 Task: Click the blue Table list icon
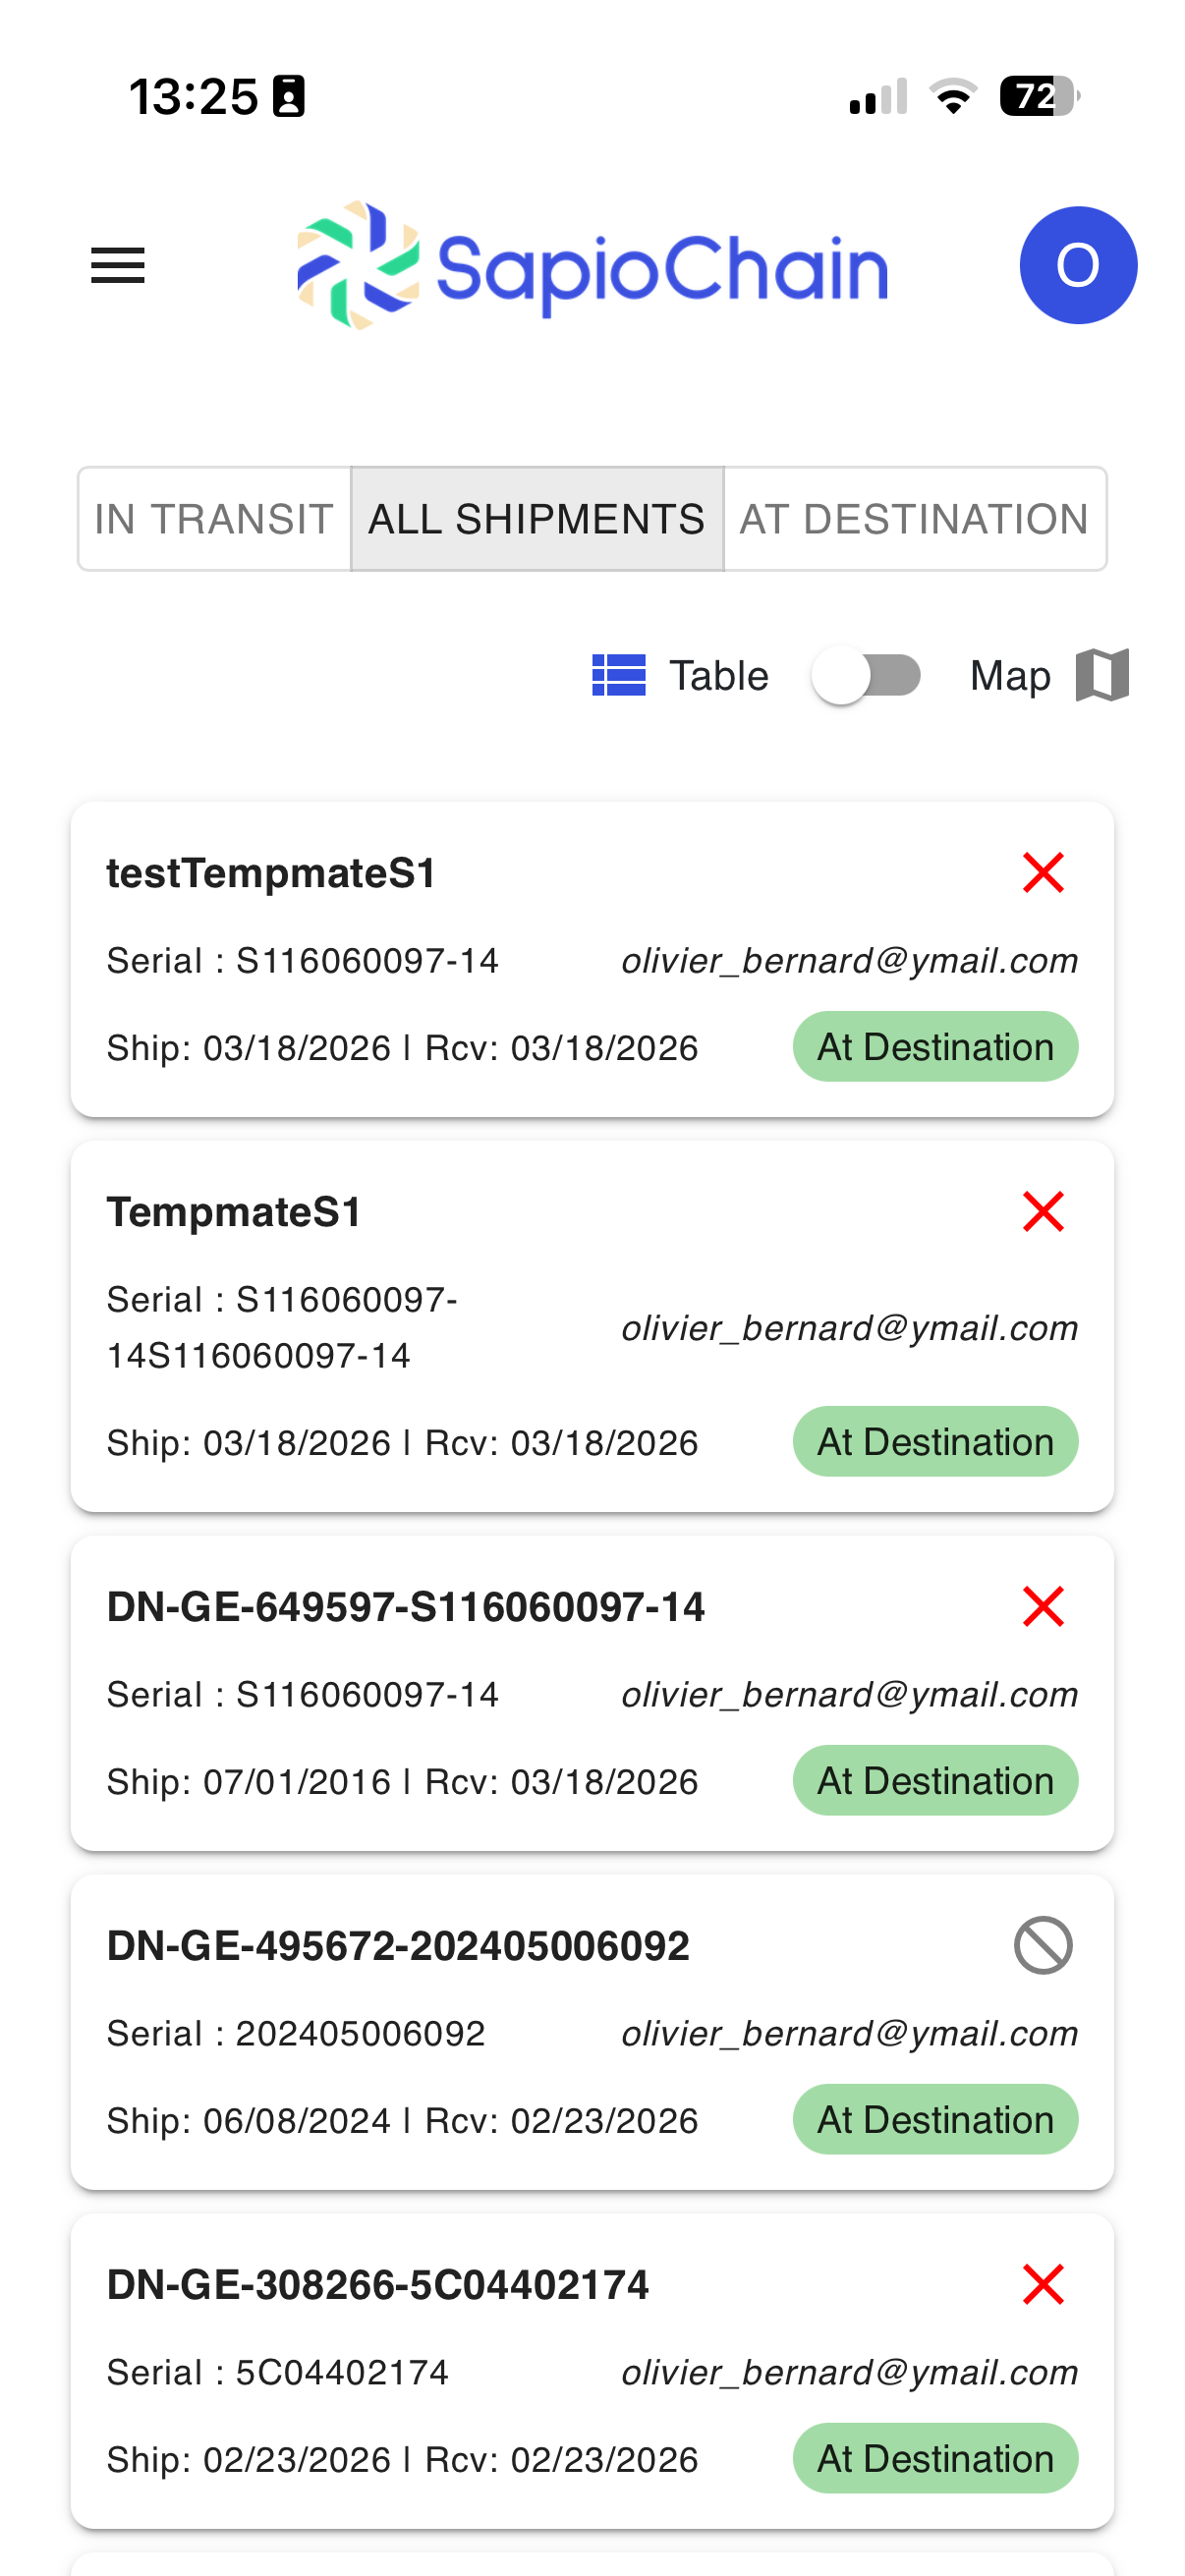618,676
